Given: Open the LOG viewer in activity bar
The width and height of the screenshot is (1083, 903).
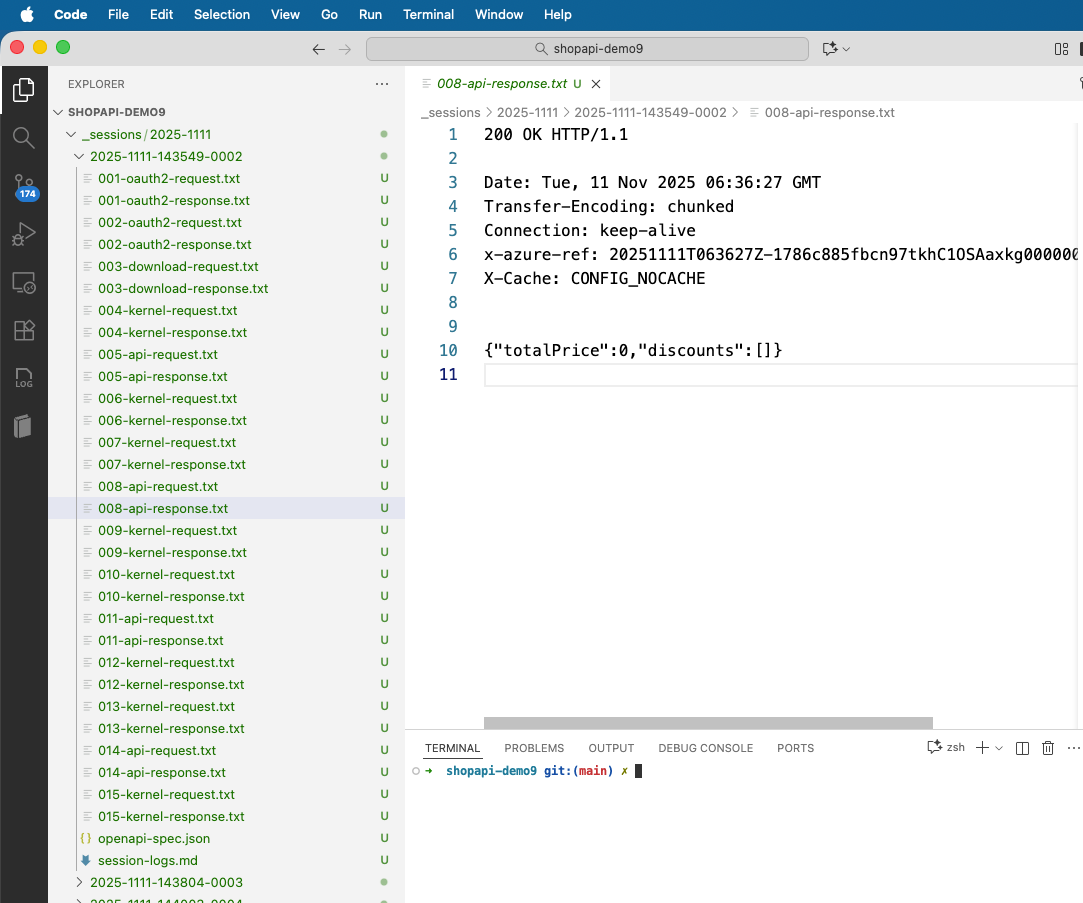Looking at the screenshot, I should coord(23,379).
